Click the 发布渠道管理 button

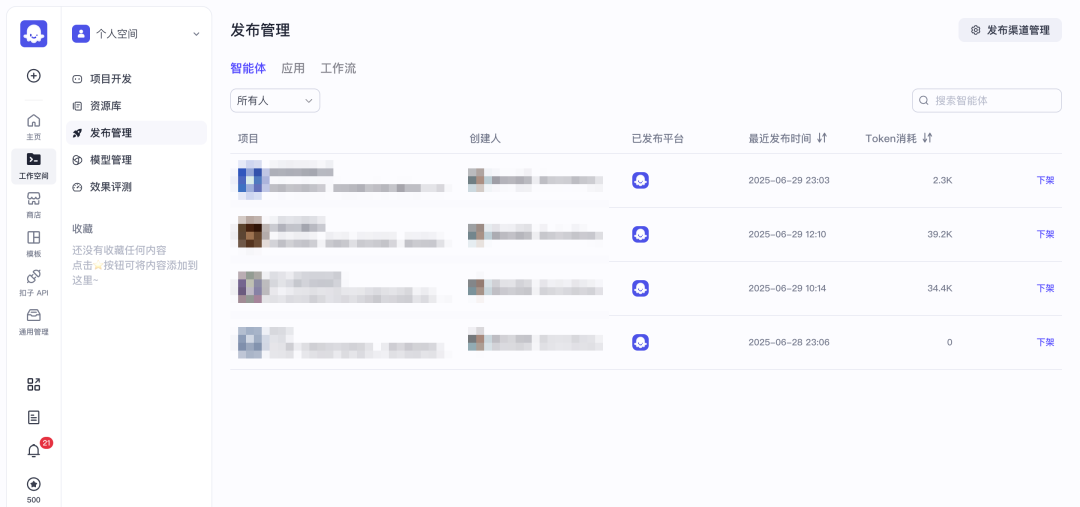point(1010,30)
